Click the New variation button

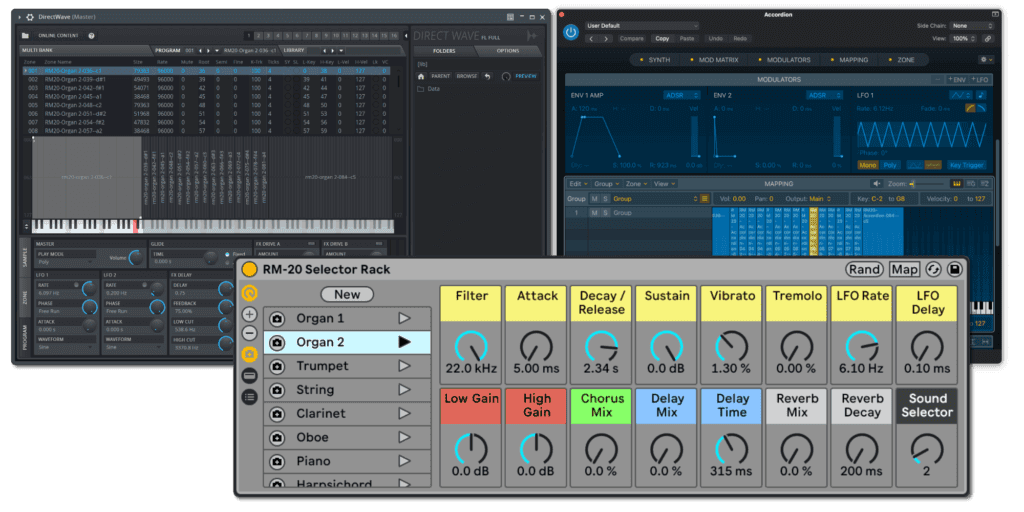tap(347, 295)
